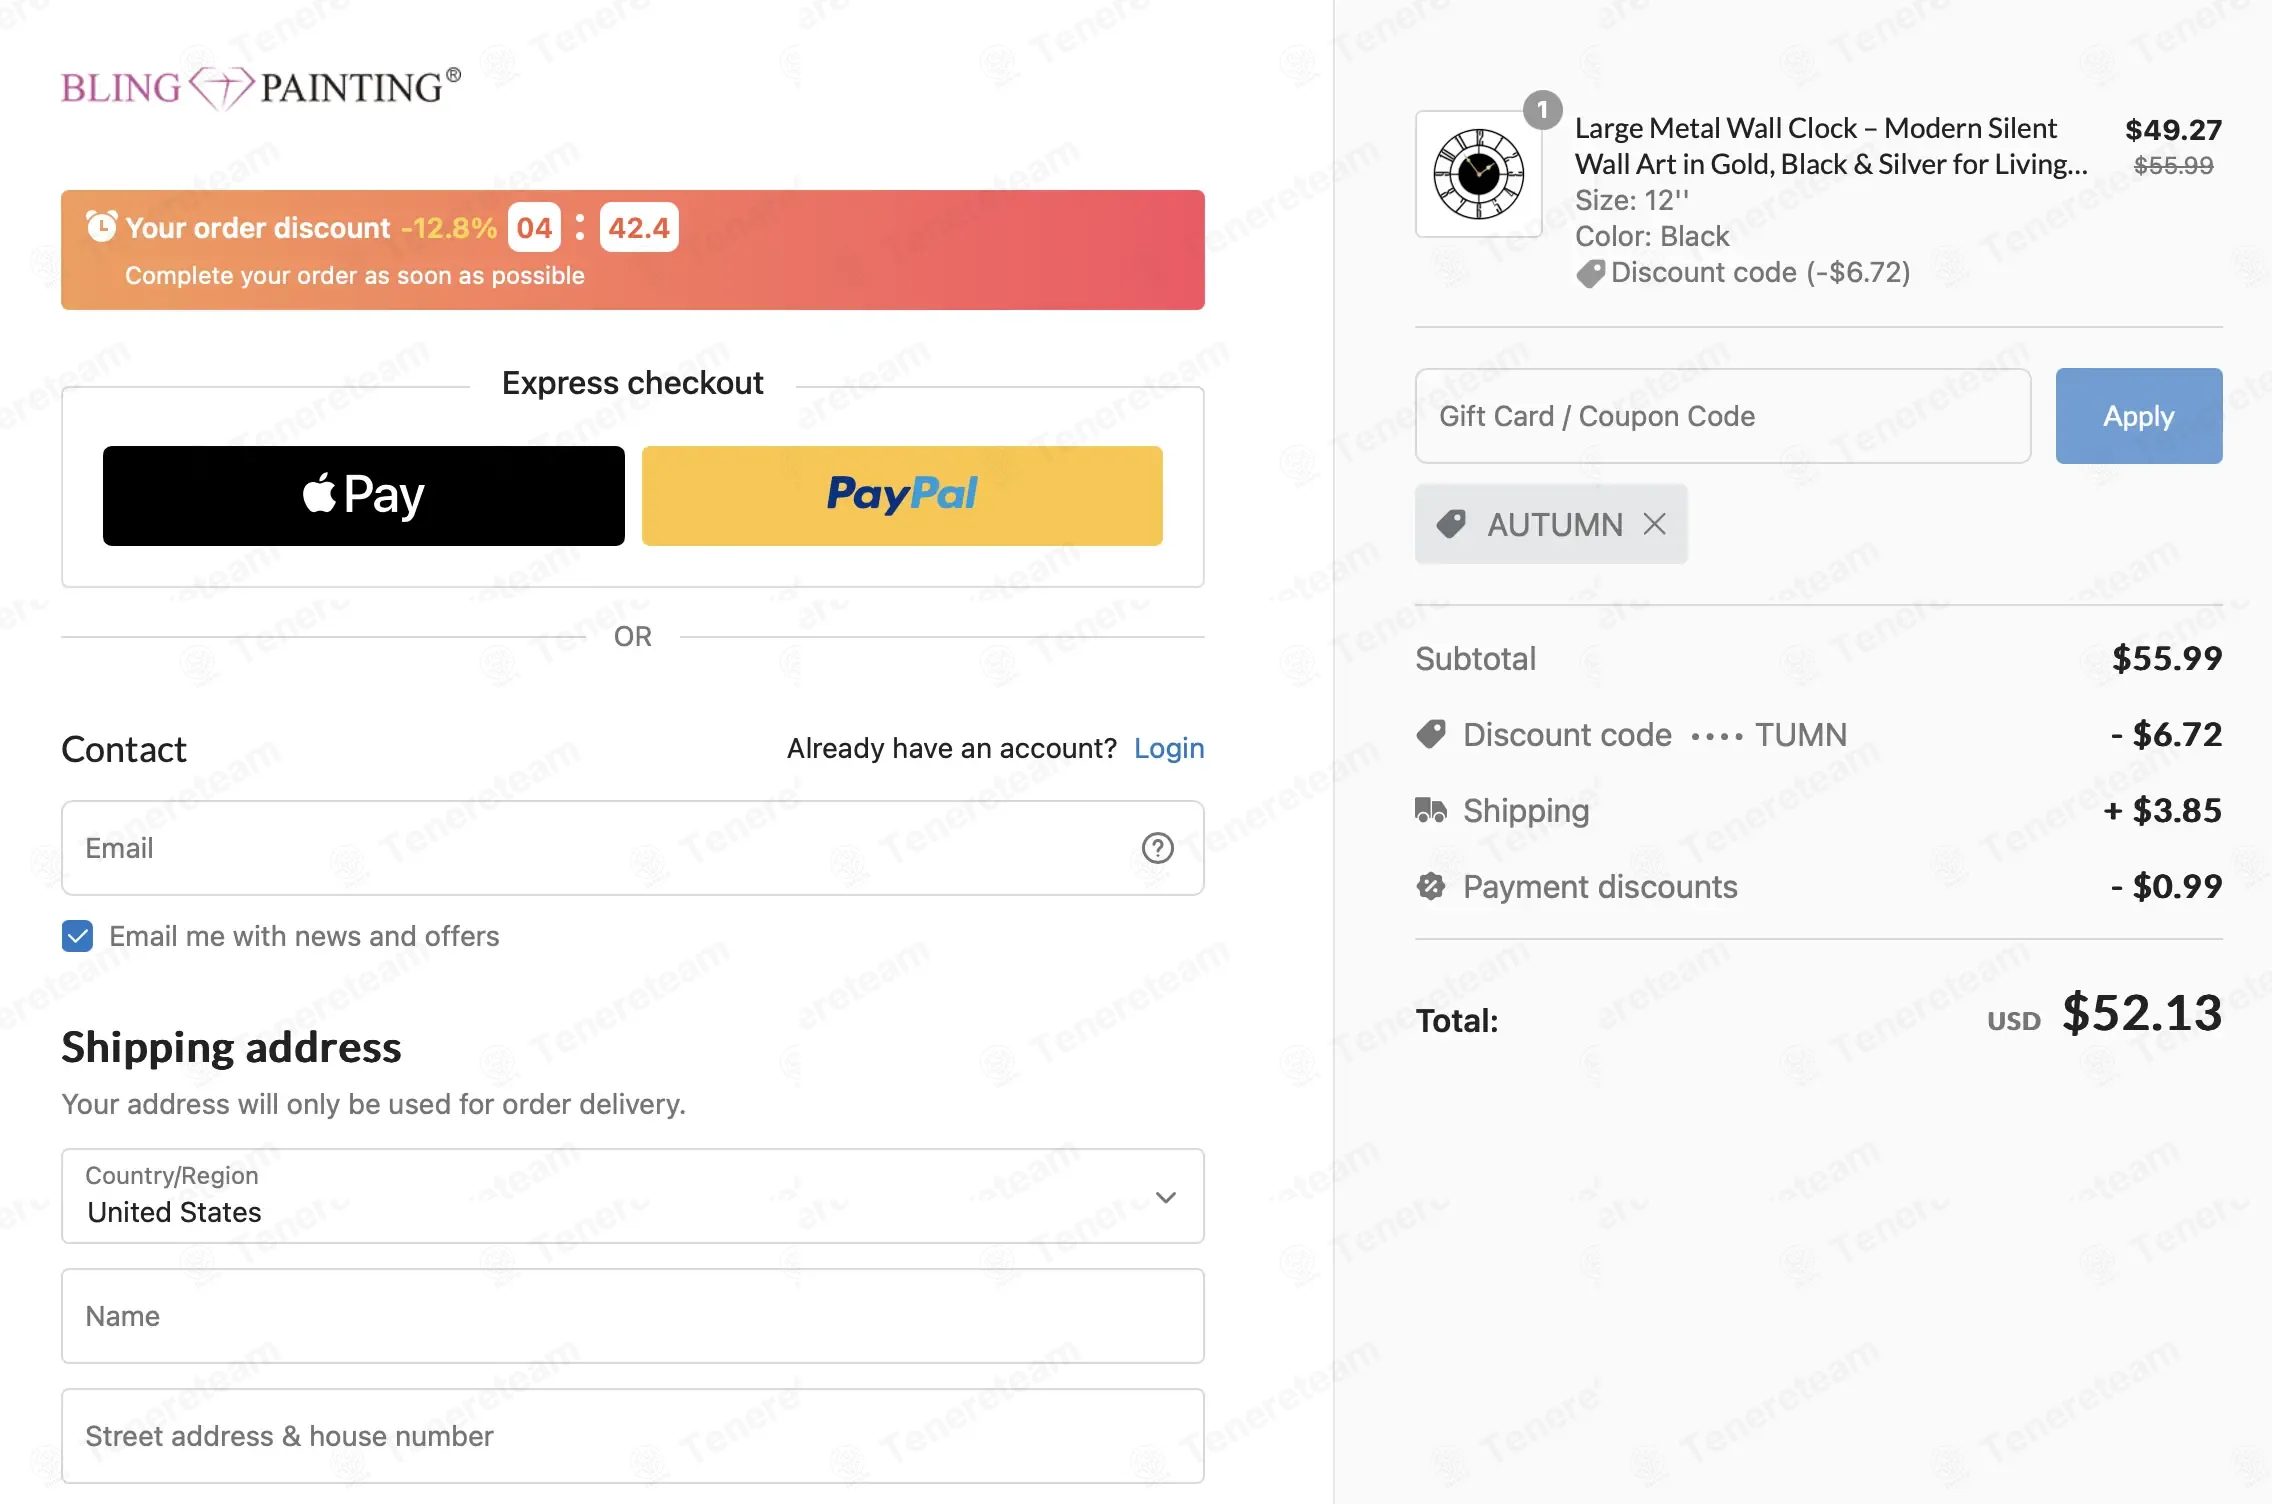Viewport: 2272px width, 1504px height.
Task: Click the alarm clock icon in discount banner
Action: point(101,227)
